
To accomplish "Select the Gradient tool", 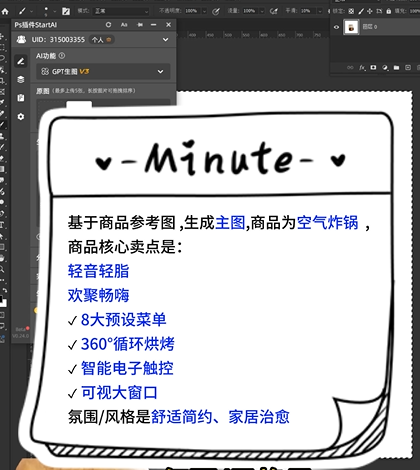I will click(2, 169).
